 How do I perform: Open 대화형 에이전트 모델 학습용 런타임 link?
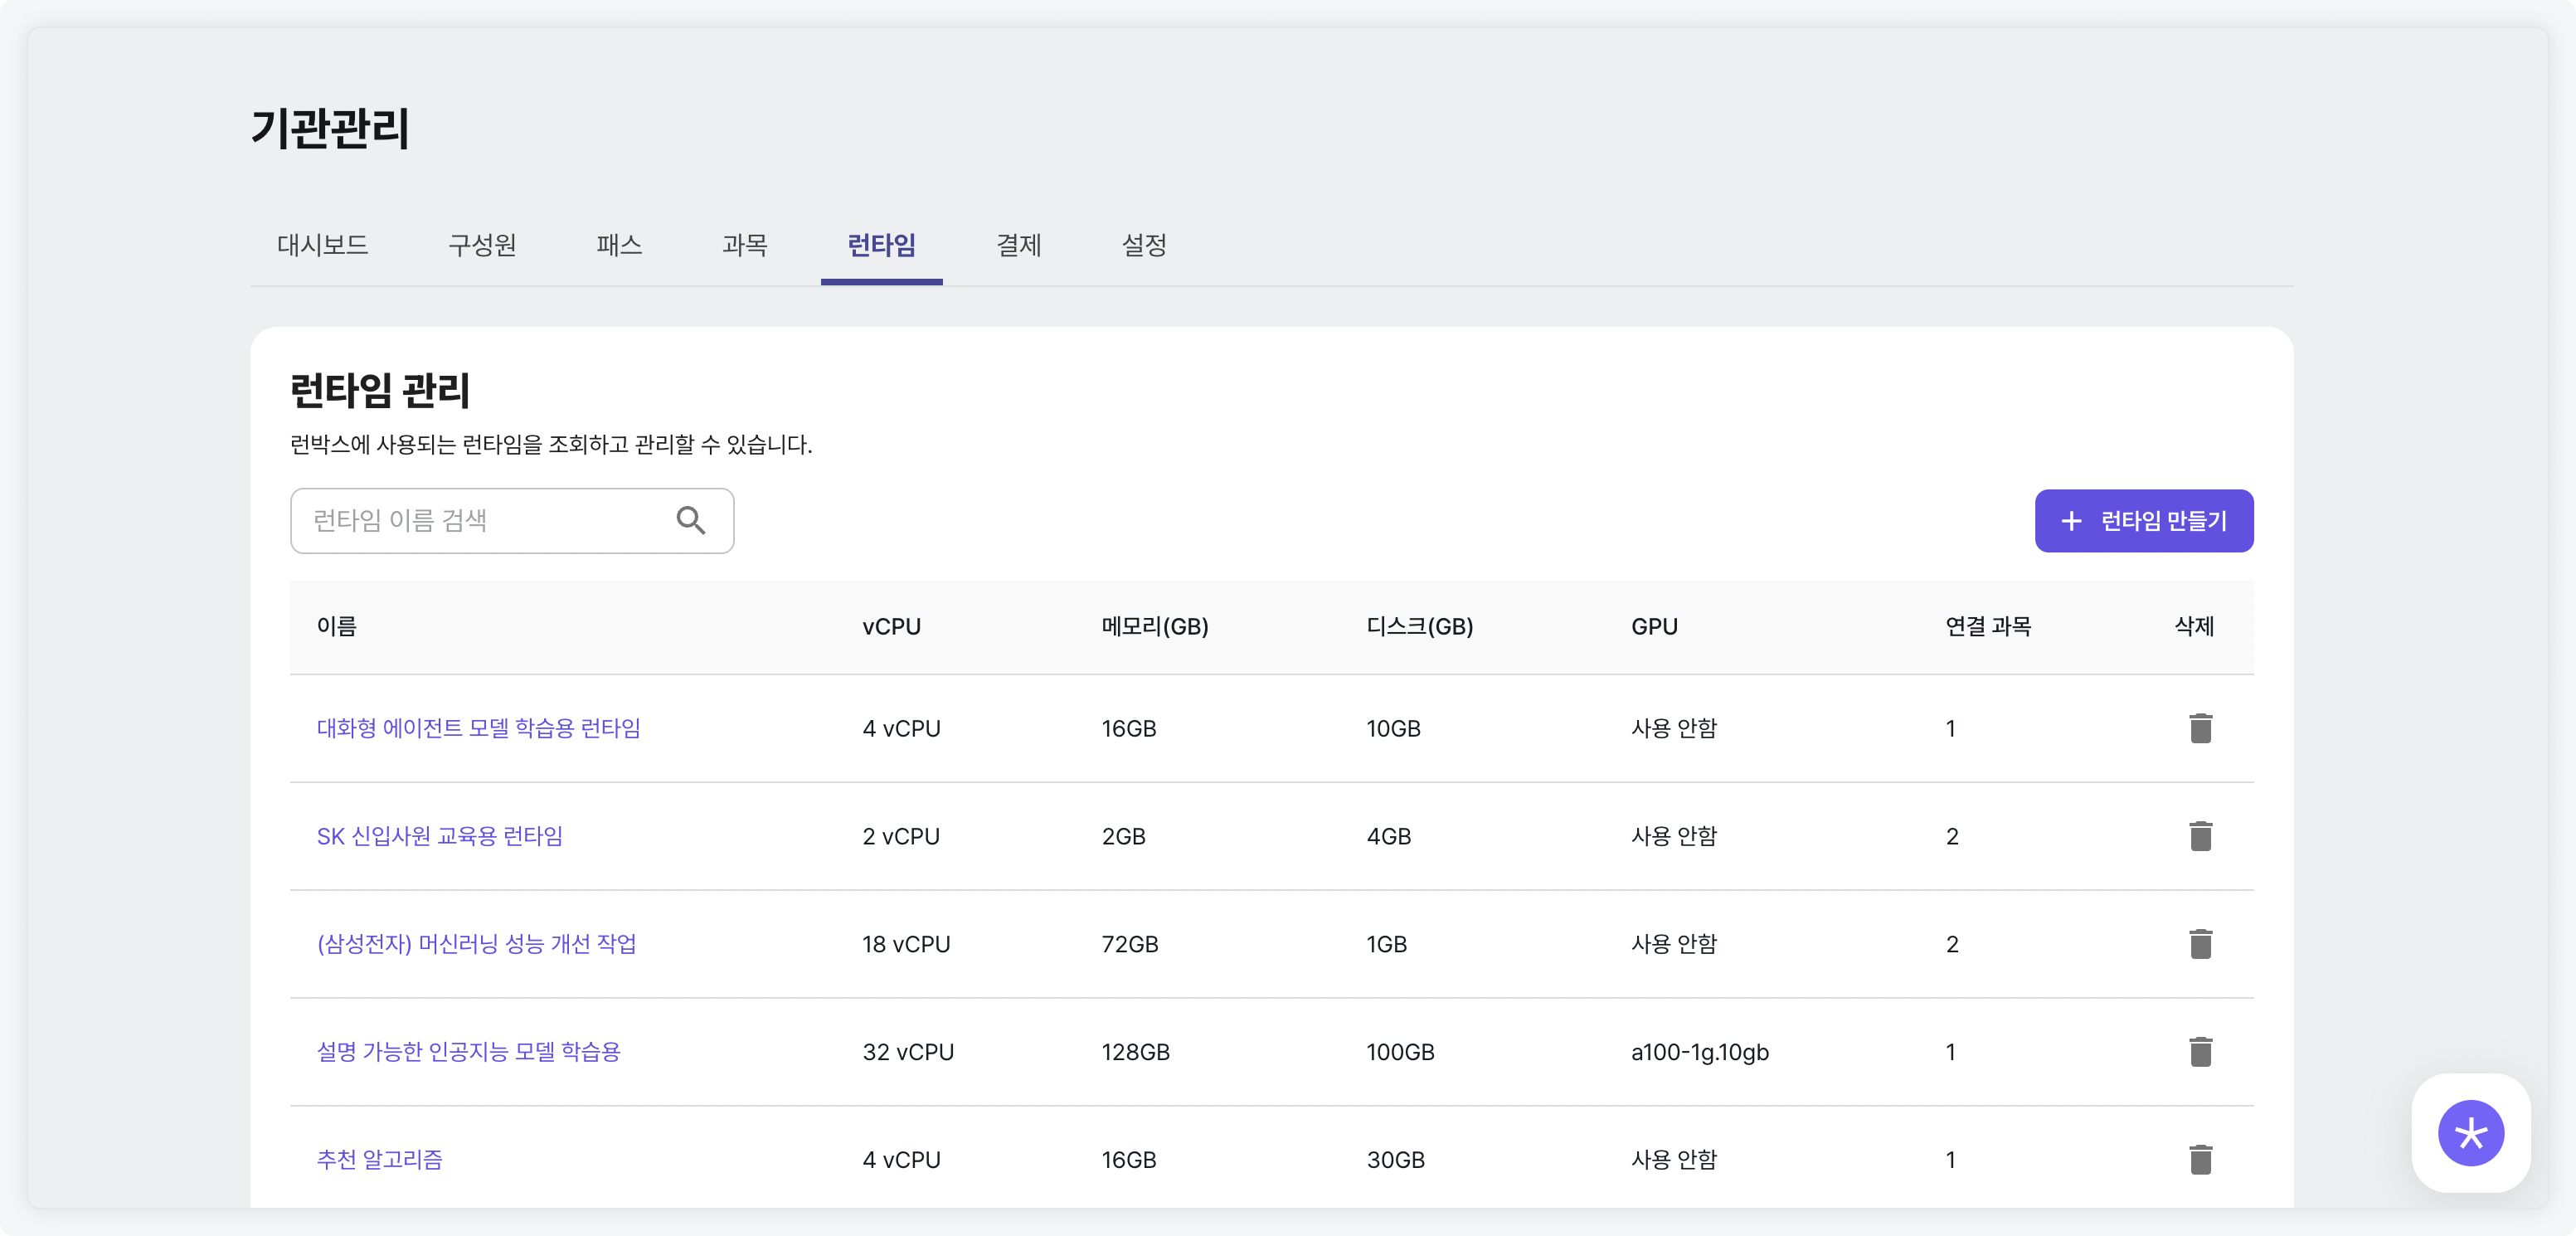[479, 728]
